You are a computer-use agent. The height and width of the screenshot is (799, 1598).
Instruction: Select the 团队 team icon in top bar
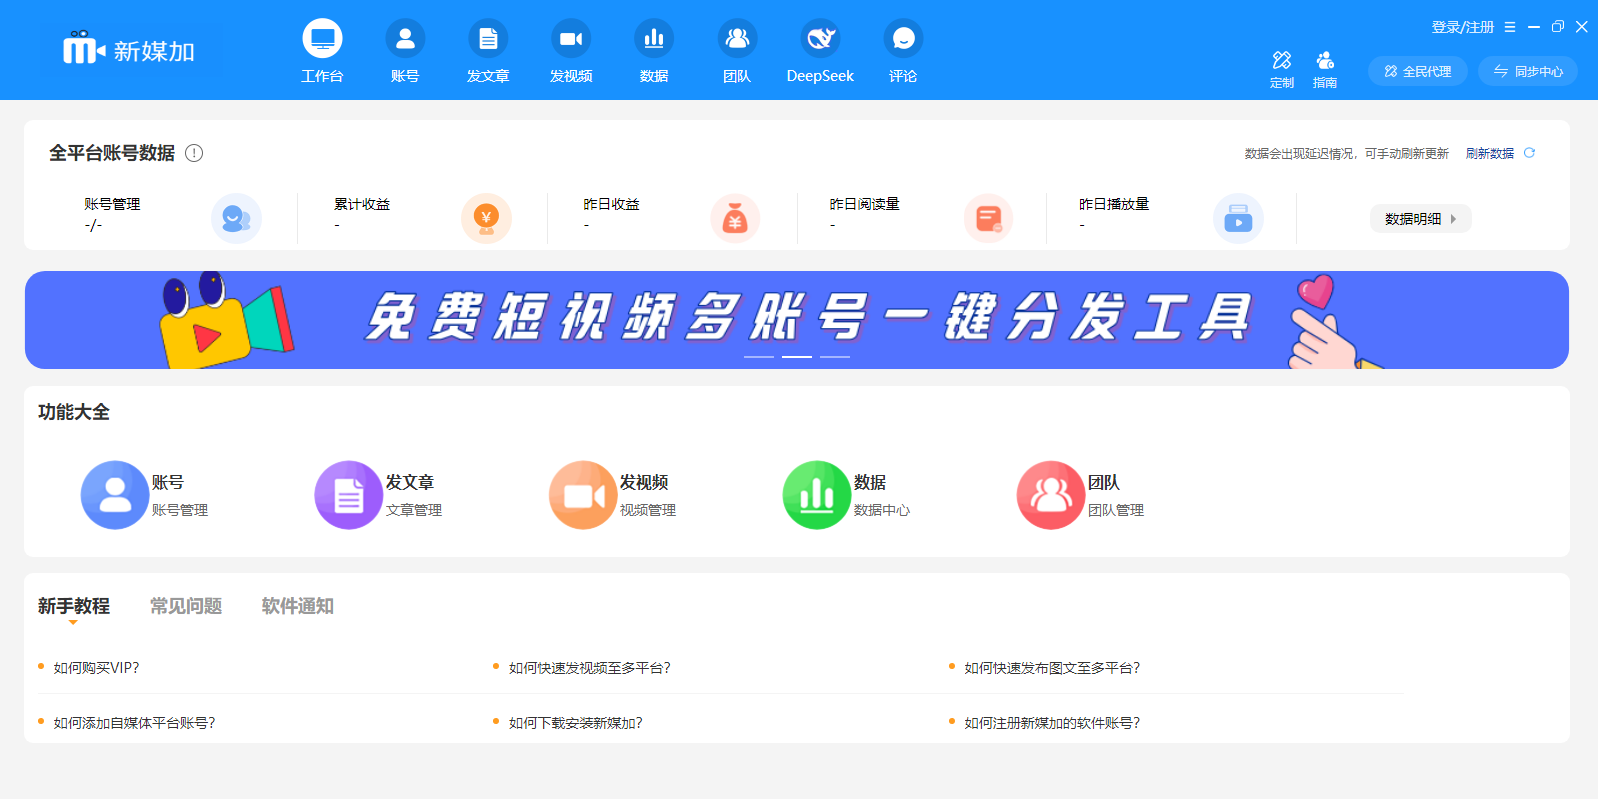[x=737, y=39]
